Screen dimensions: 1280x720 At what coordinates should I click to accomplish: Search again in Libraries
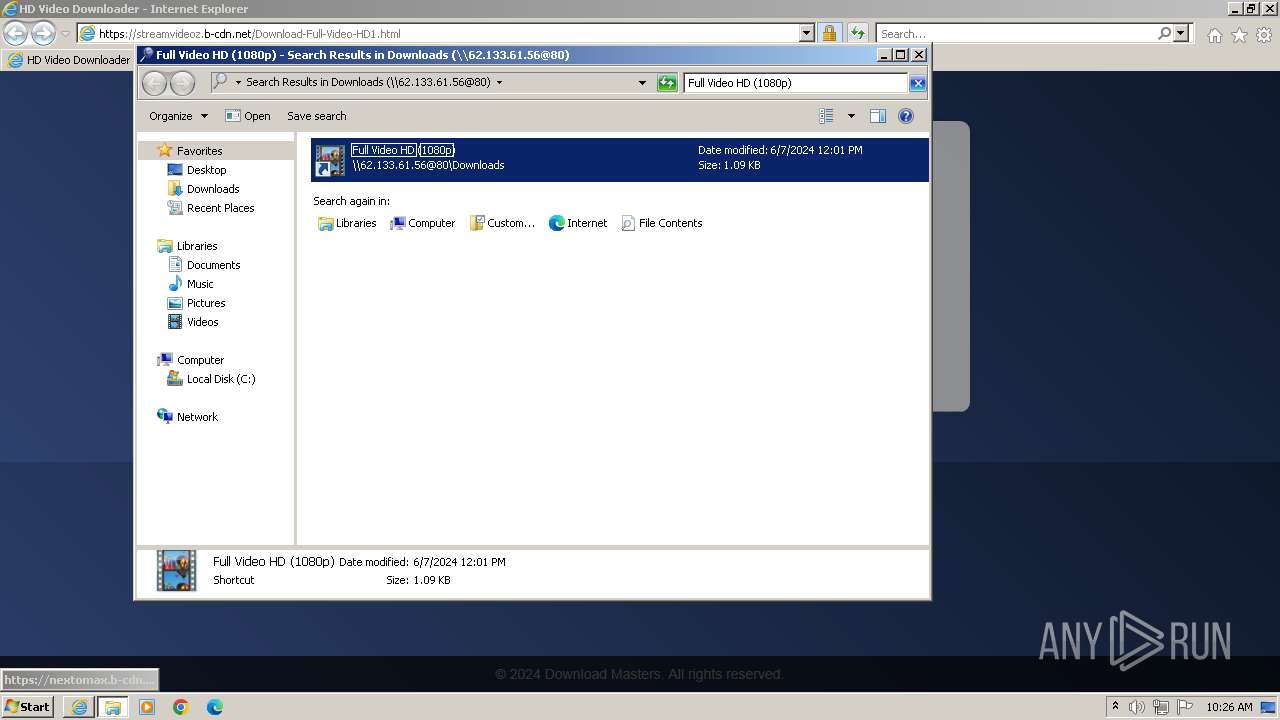(347, 223)
